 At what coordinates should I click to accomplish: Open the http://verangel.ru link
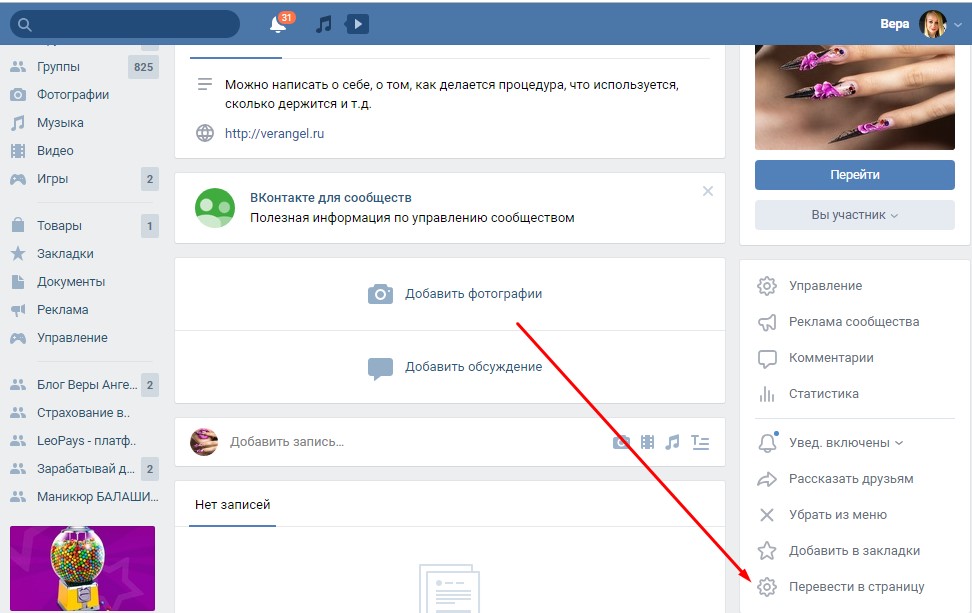coord(274,133)
